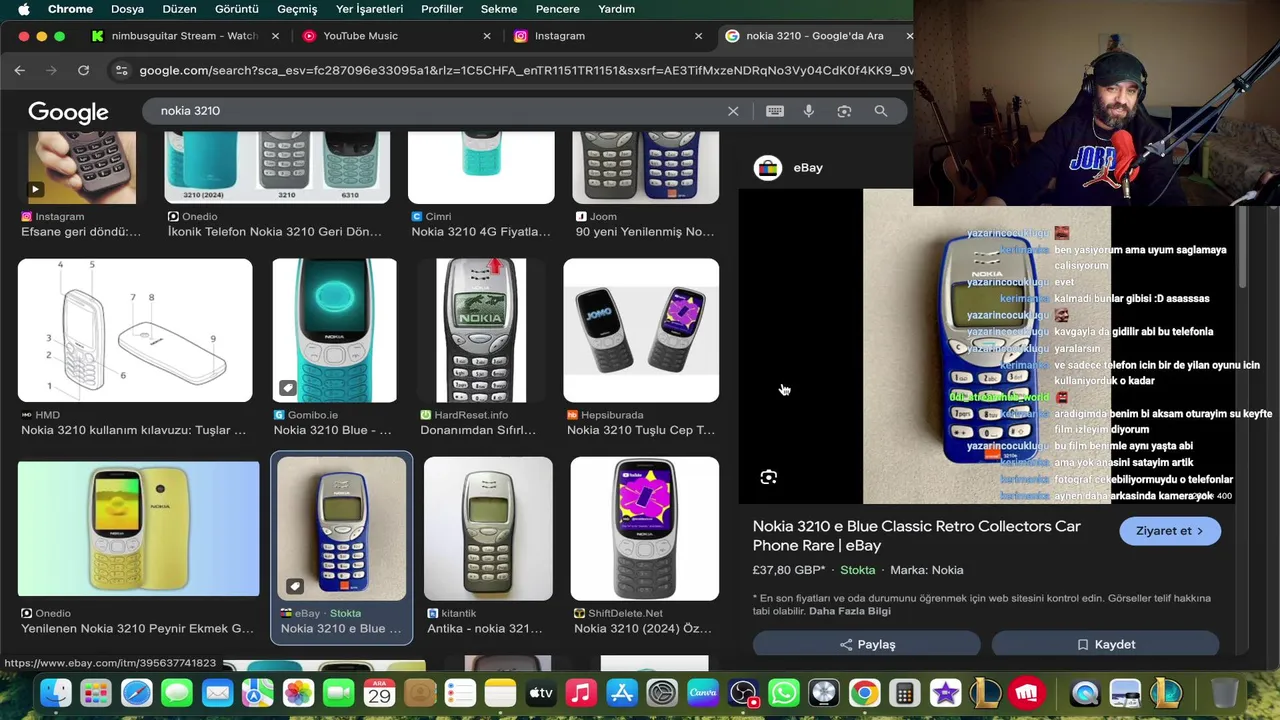Open Joom 90 yeni Yenilenmiş result

[x=645, y=232]
